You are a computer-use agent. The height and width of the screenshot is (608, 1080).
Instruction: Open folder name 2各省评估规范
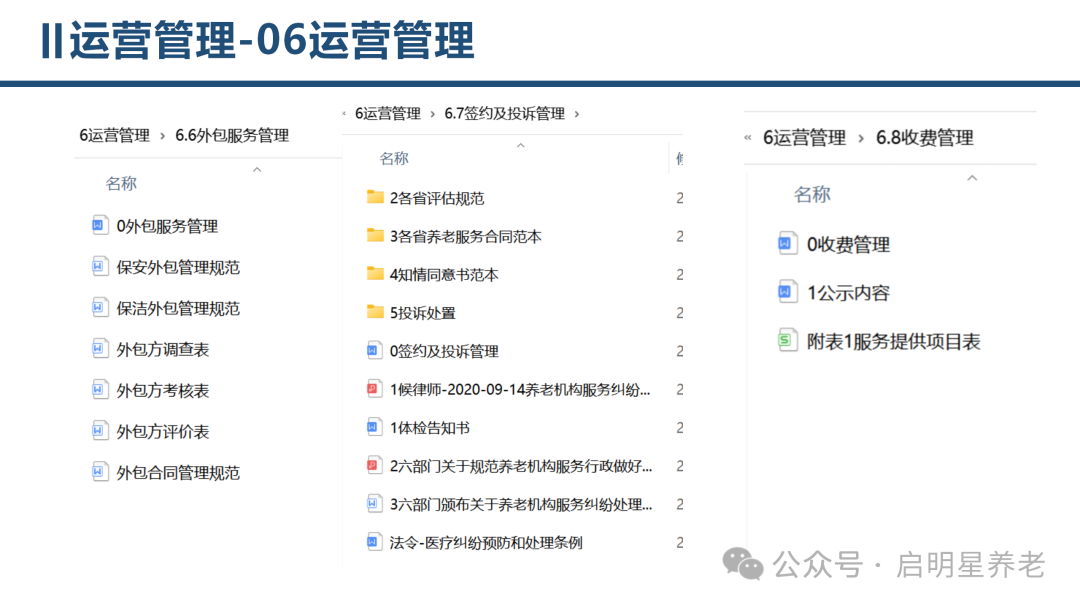(x=437, y=198)
